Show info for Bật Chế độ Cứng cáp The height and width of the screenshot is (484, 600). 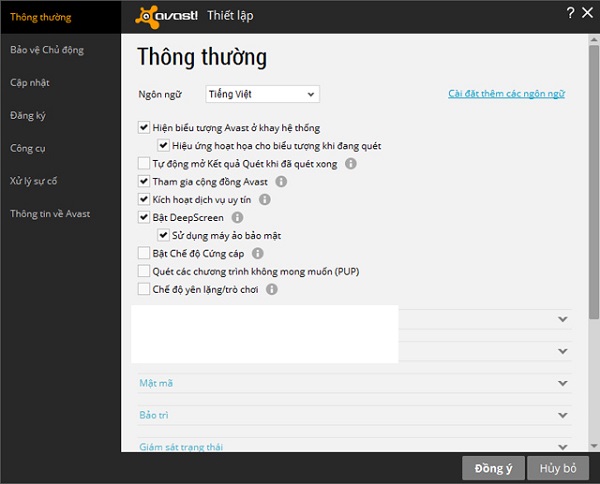click(x=258, y=253)
